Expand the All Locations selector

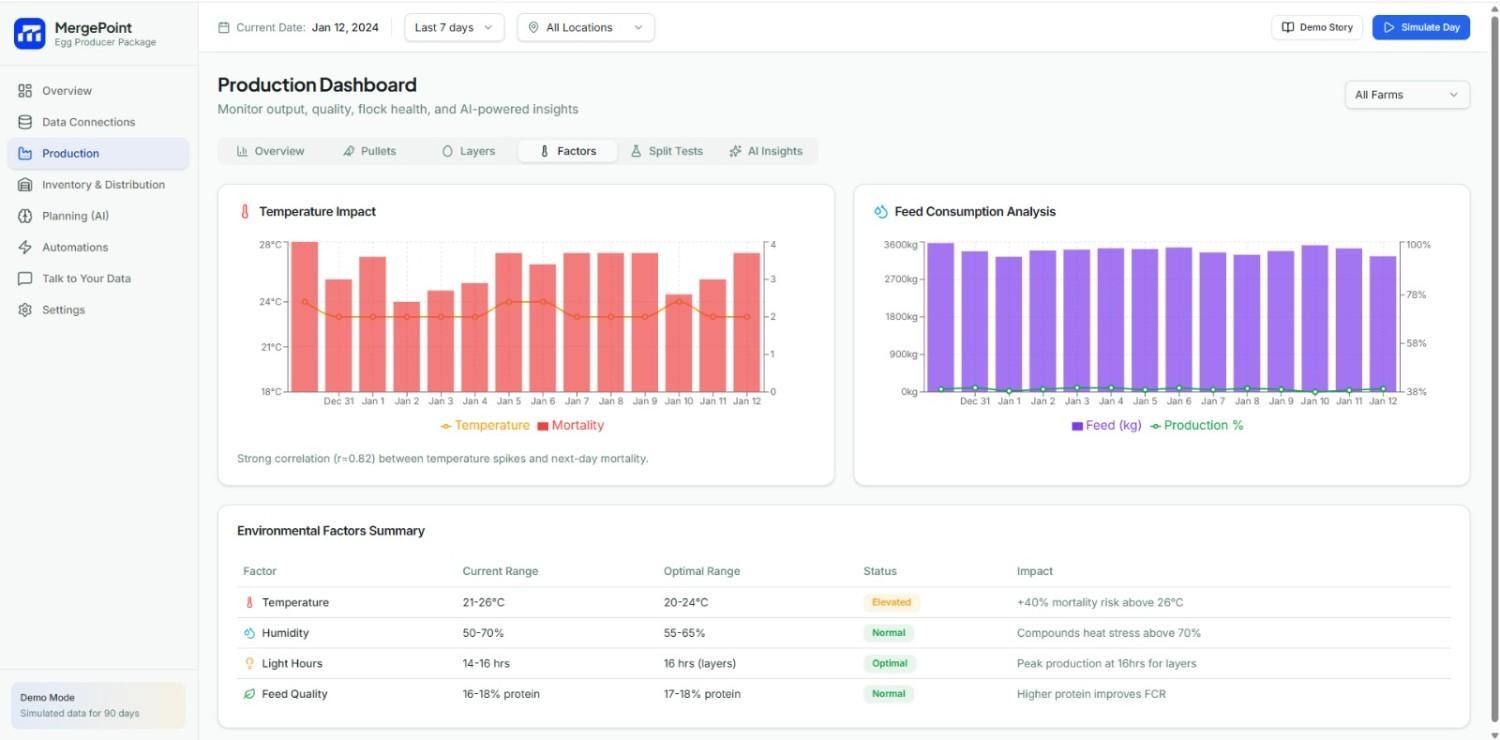tap(585, 27)
